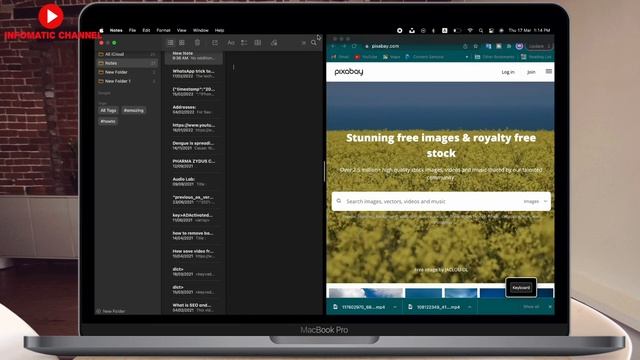Select the New Folder item in sidebar
This screenshot has height=360, width=640.
127,72
